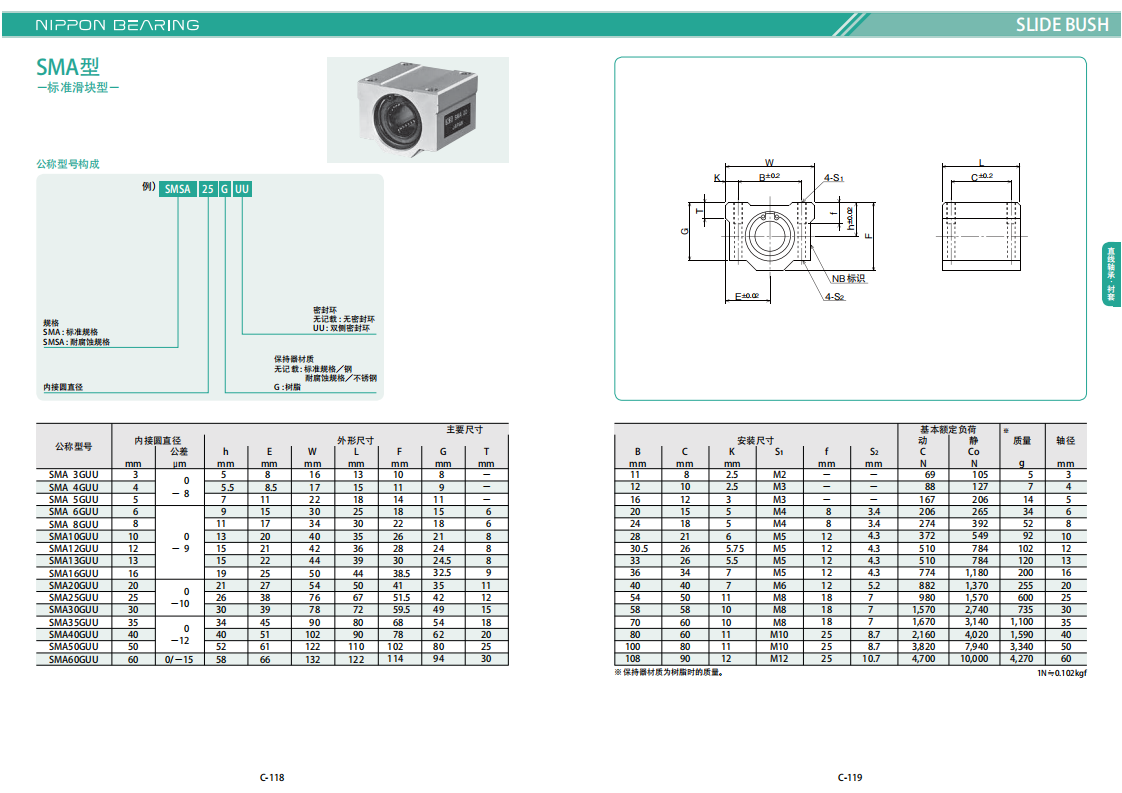Viewport: 1122px width, 793px height.
Task: Click the 主要尺寸 table heading
Action: click(x=464, y=429)
